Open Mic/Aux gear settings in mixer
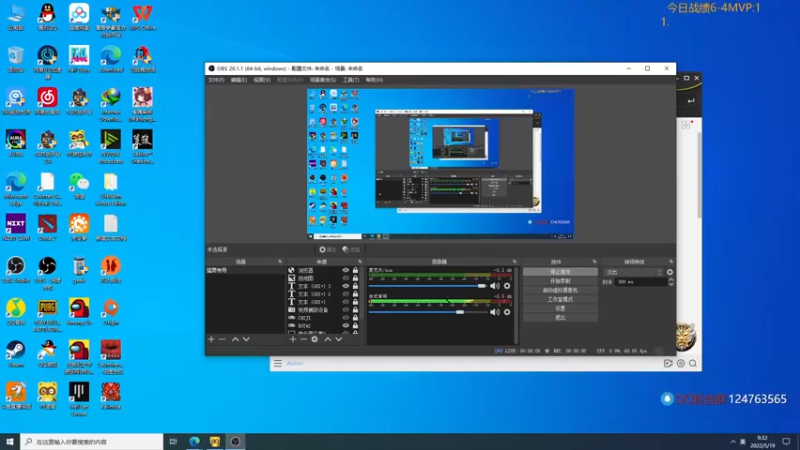Image resolution: width=800 pixels, height=450 pixels. tap(507, 286)
